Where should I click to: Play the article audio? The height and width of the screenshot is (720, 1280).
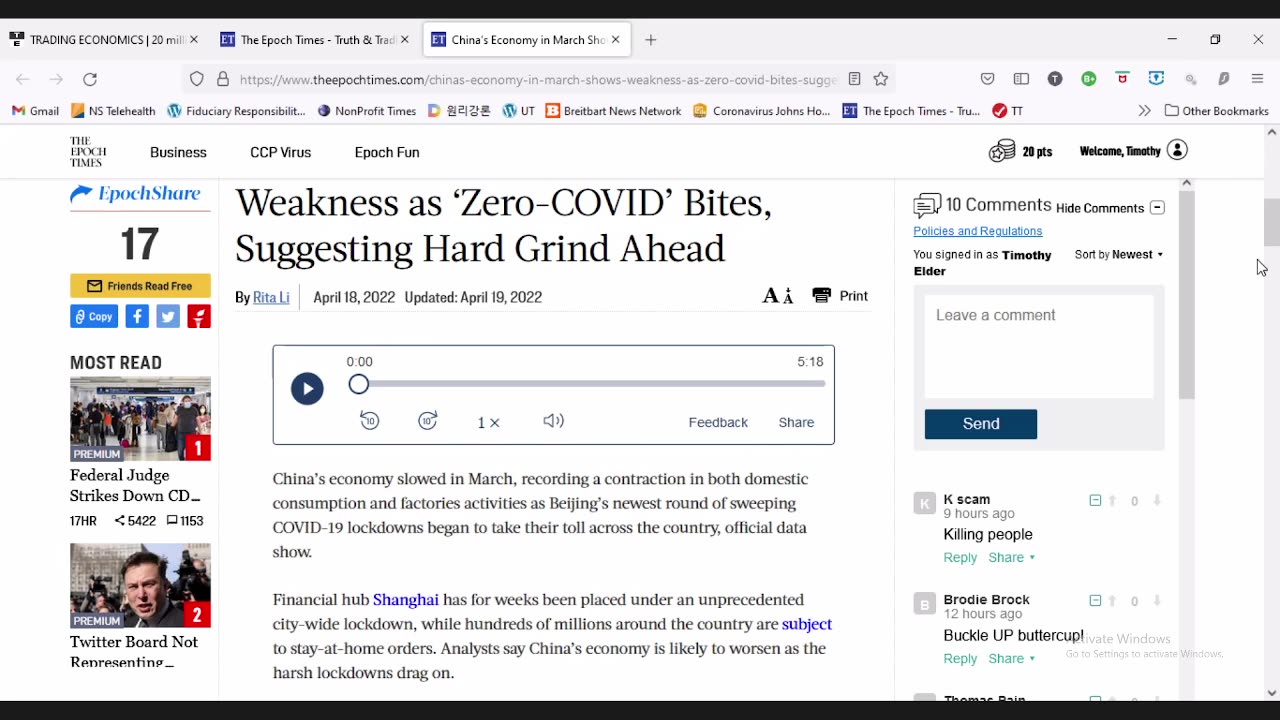[307, 389]
